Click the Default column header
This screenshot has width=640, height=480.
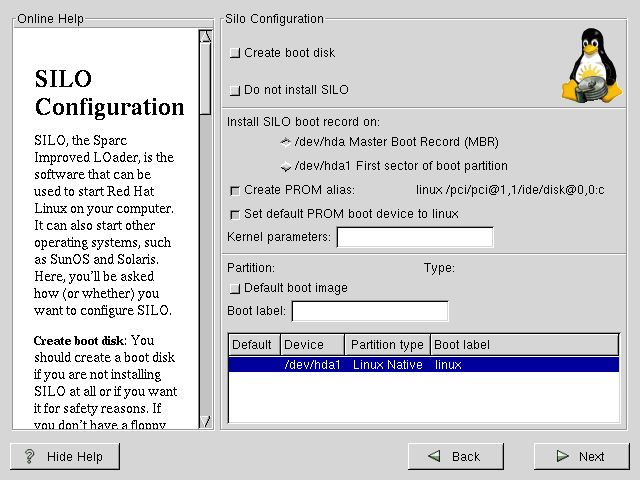[x=254, y=345]
